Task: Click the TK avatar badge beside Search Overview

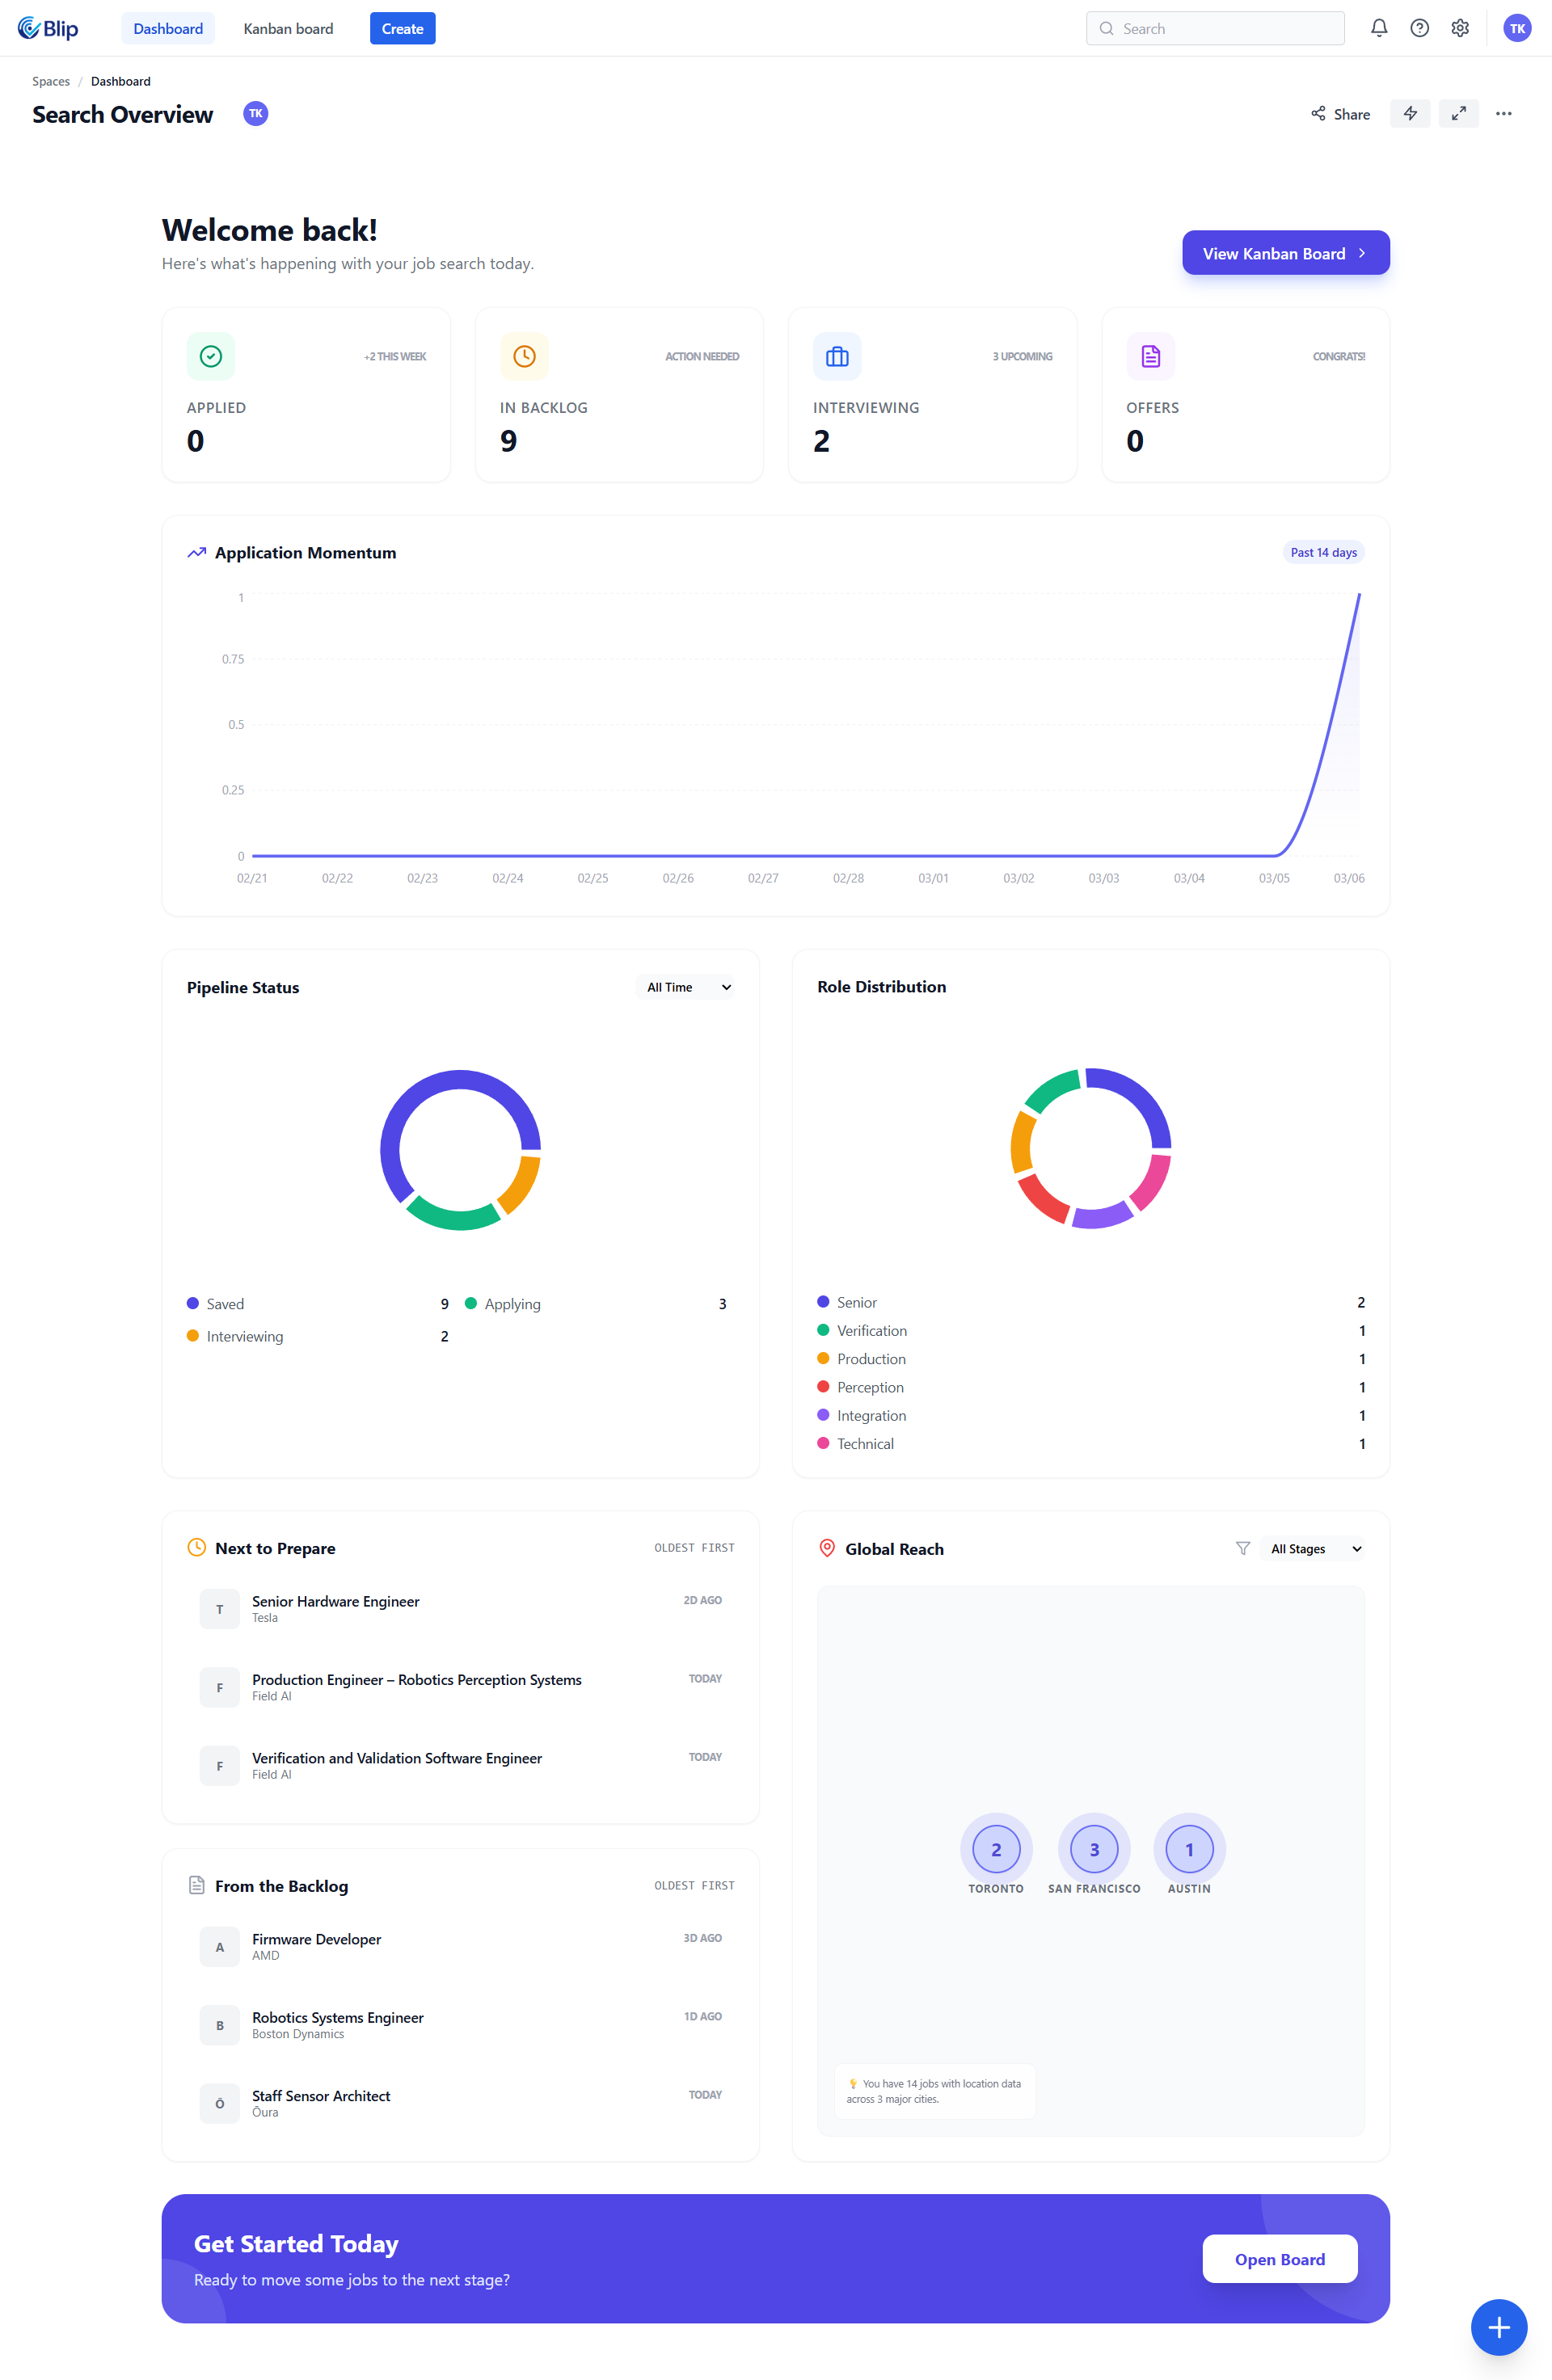Action: click(x=256, y=113)
